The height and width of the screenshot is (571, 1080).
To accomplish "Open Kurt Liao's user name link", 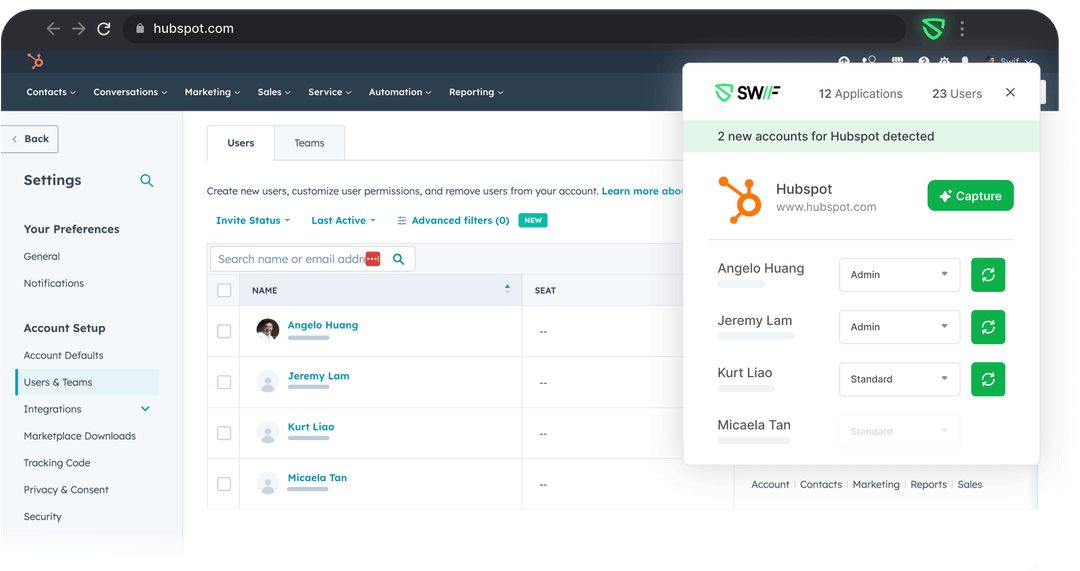I will pyautogui.click(x=311, y=427).
